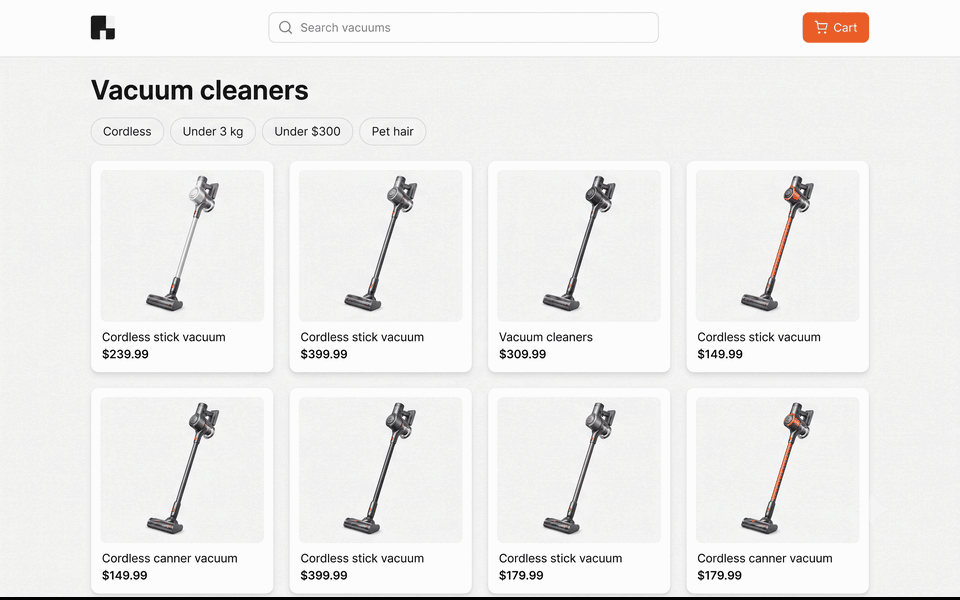Toggle the Cordless filter chip
960x600 pixels.
(127, 132)
